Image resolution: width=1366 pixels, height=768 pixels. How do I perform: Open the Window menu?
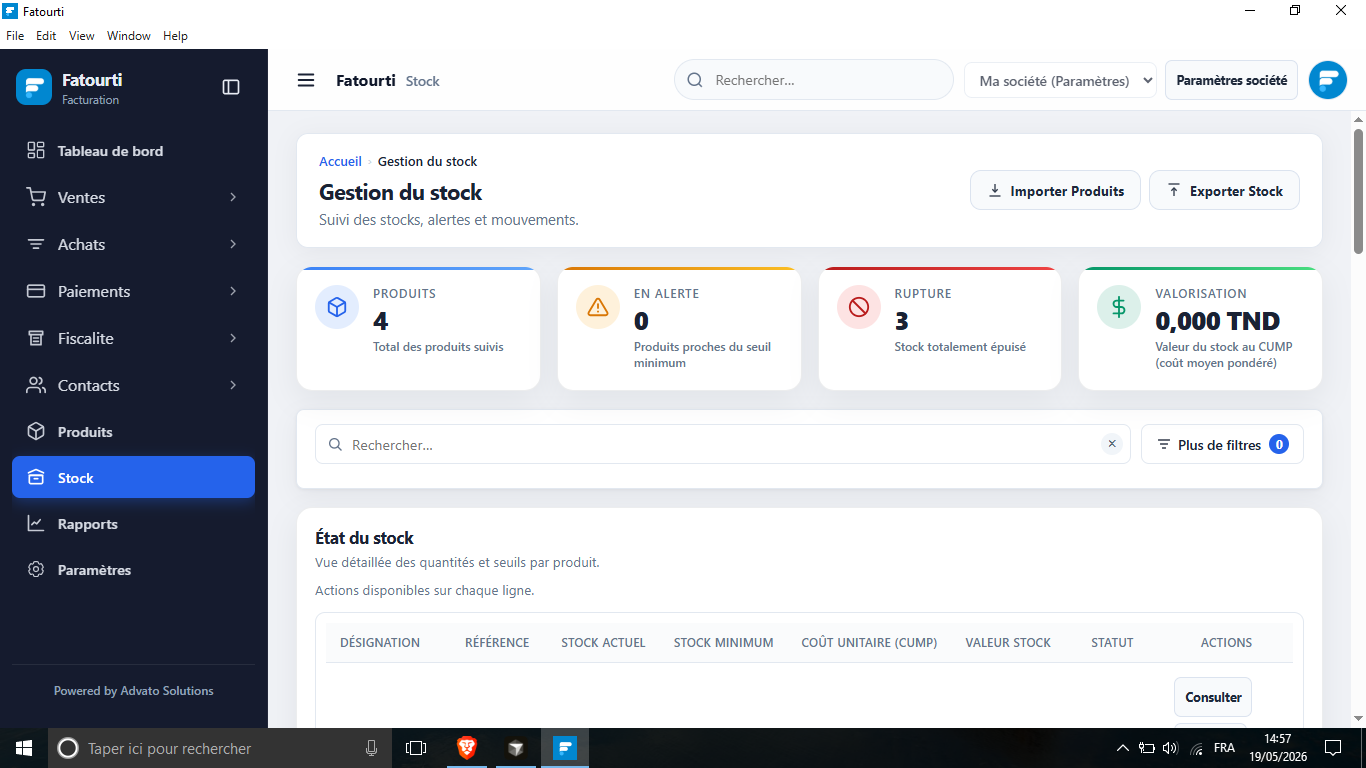129,36
